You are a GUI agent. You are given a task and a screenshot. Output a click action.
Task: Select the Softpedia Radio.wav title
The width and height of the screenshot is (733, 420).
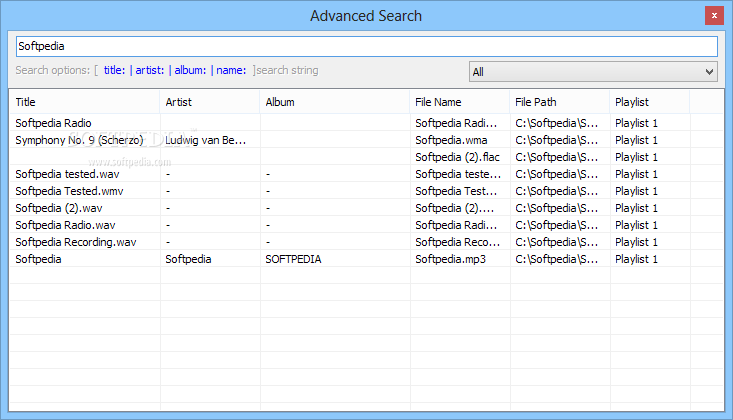[x=65, y=225]
